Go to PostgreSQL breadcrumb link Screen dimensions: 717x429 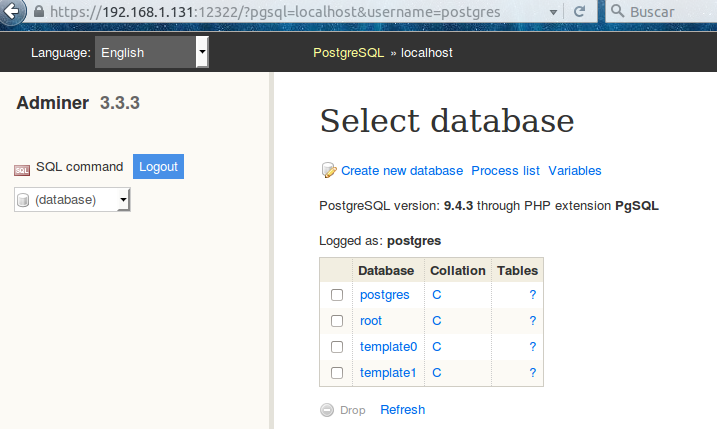coord(348,53)
